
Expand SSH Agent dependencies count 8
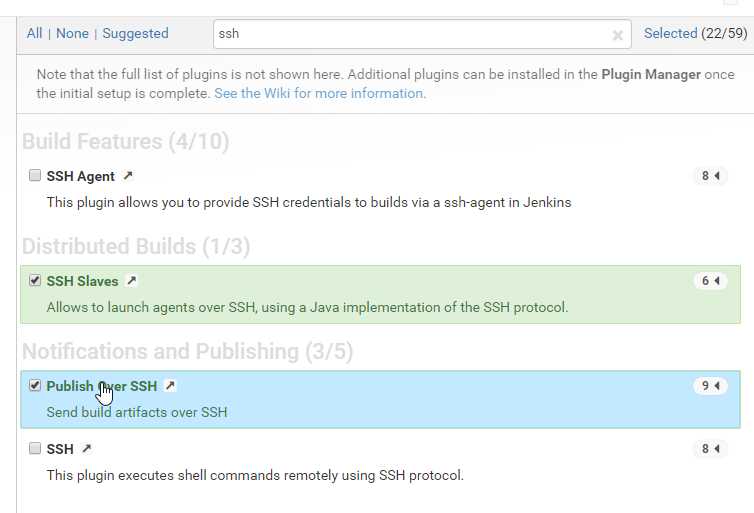(x=710, y=176)
